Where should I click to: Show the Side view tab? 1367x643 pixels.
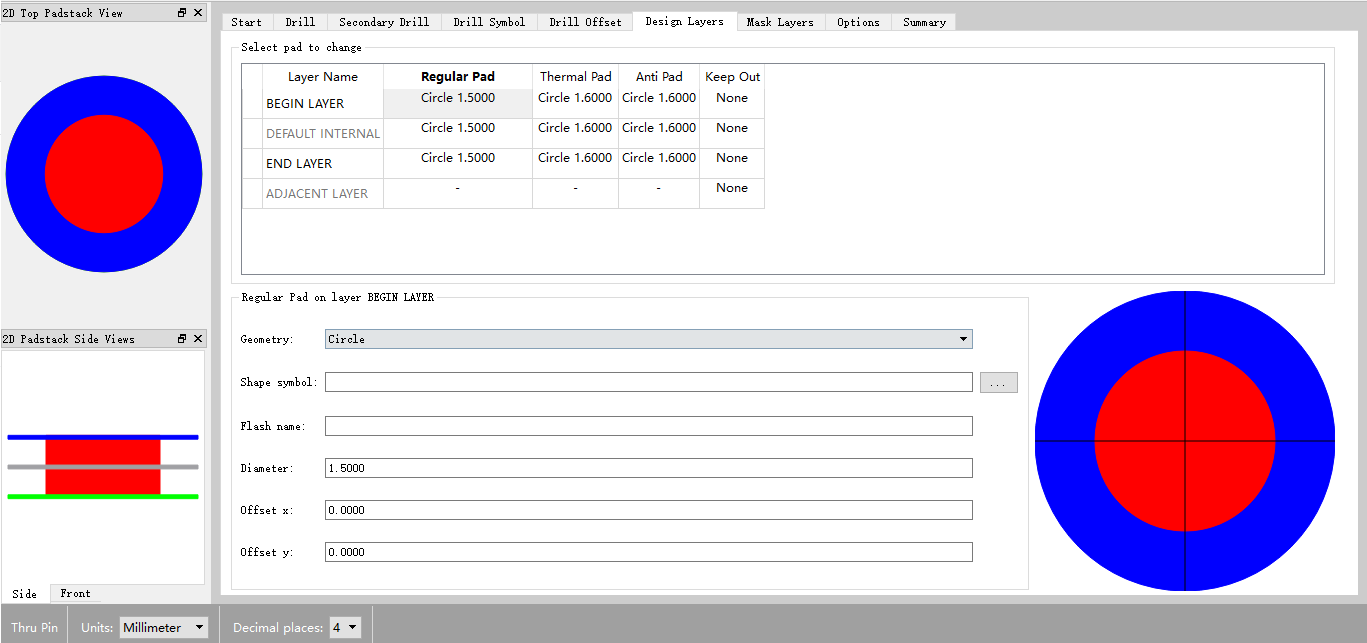25,593
